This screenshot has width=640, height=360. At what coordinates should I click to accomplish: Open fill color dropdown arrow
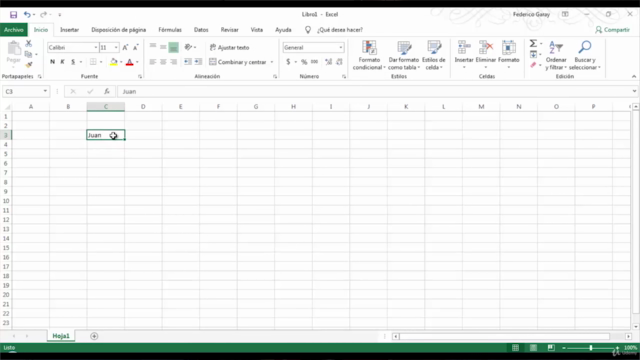coord(121,62)
